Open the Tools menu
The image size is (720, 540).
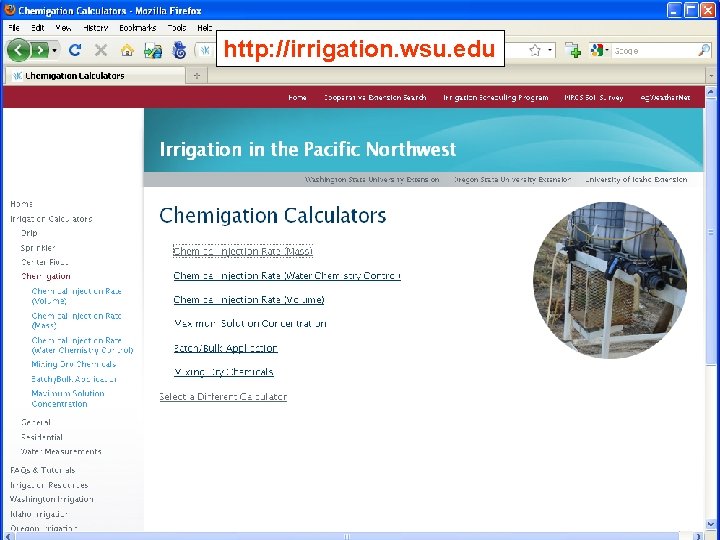point(177,28)
